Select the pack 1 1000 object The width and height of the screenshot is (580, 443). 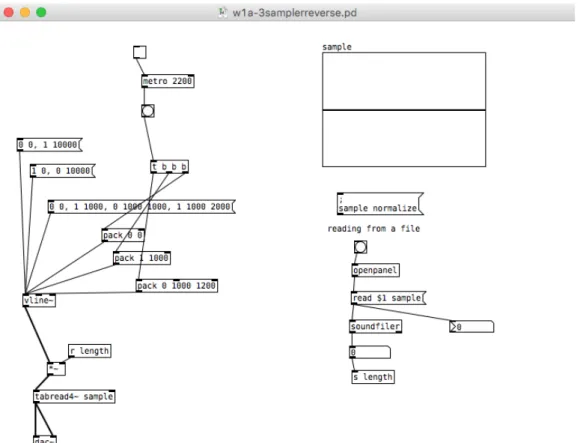(x=142, y=258)
